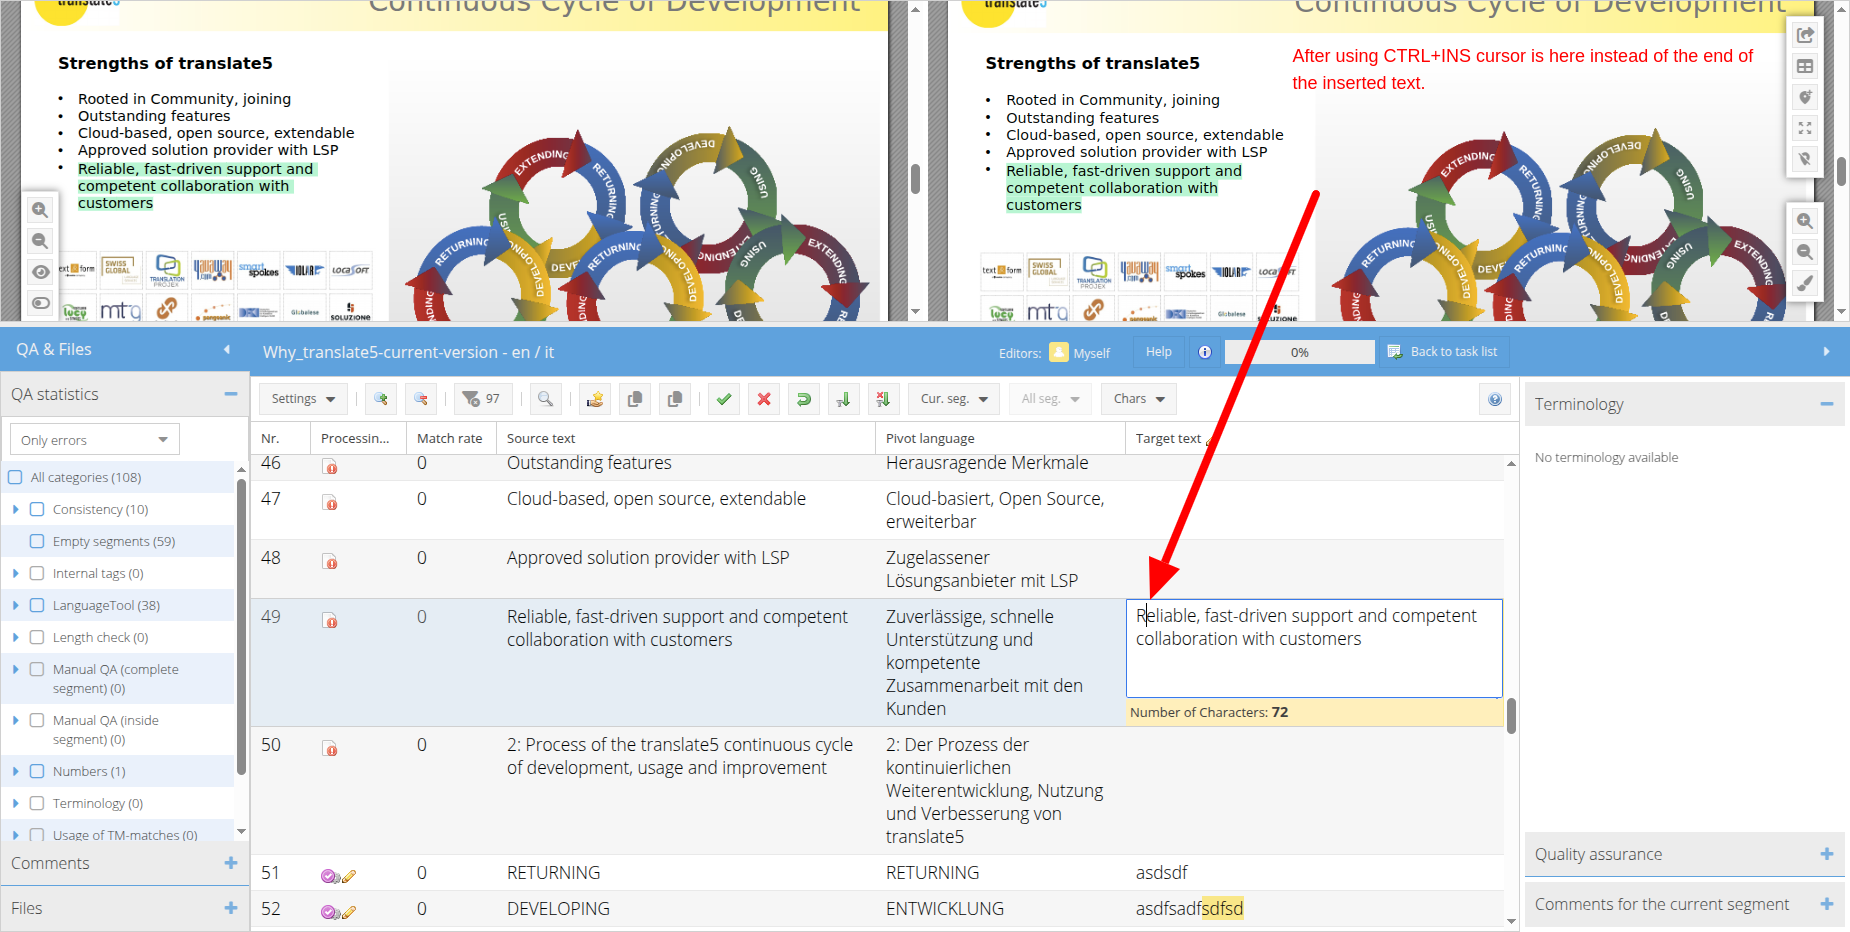Image resolution: width=1850 pixels, height=932 pixels.
Task: Check the All categories (108) checkbox
Action: tap(16, 478)
